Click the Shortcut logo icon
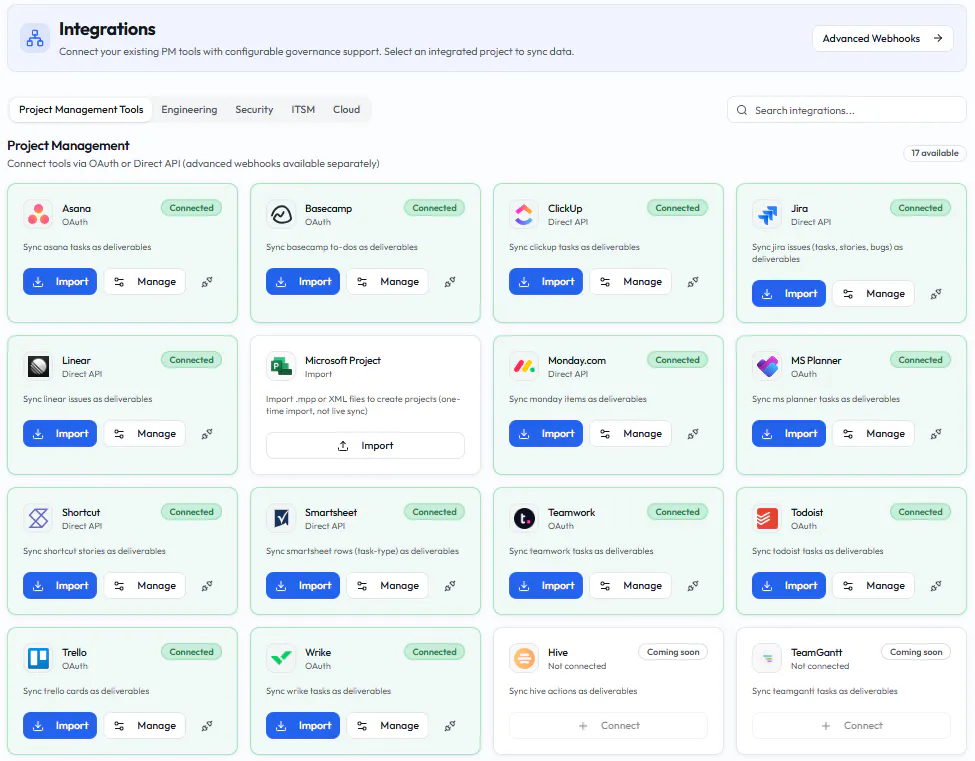Screen dimensions: 975x761 click(x=39, y=518)
